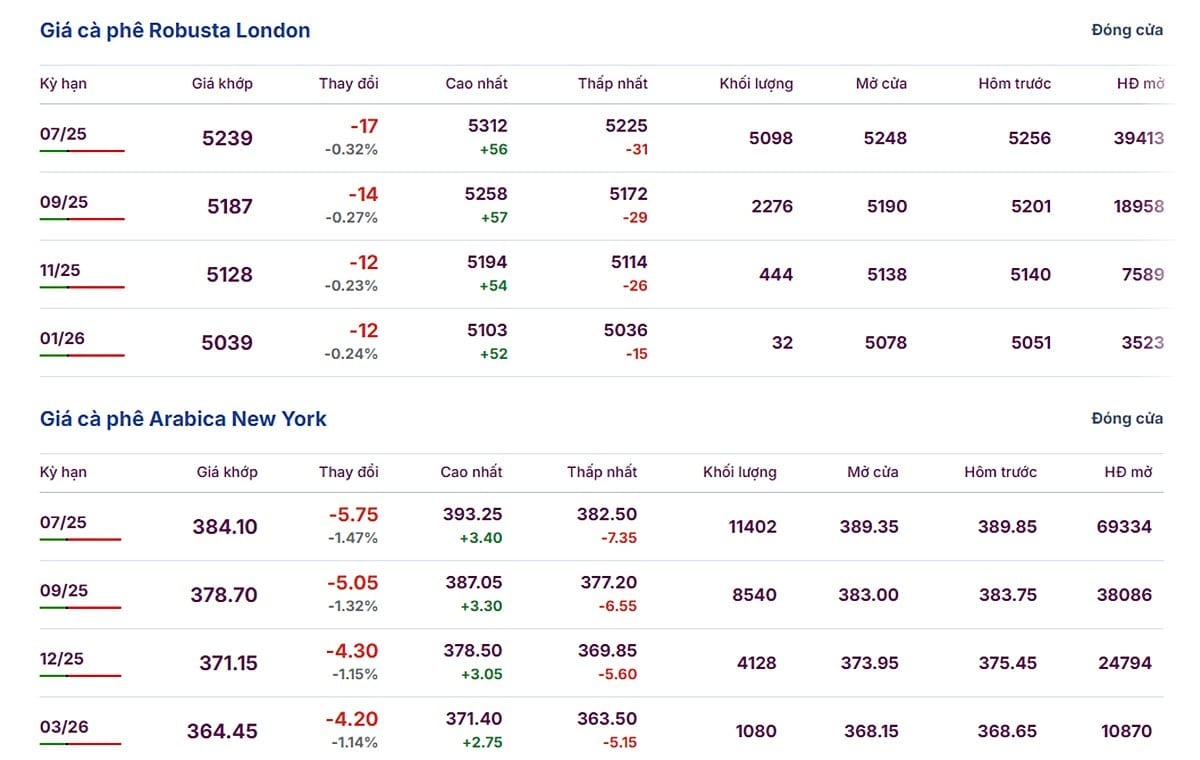Click the Arabica HĐ mở column header
The image size is (1200, 760).
click(1127, 472)
